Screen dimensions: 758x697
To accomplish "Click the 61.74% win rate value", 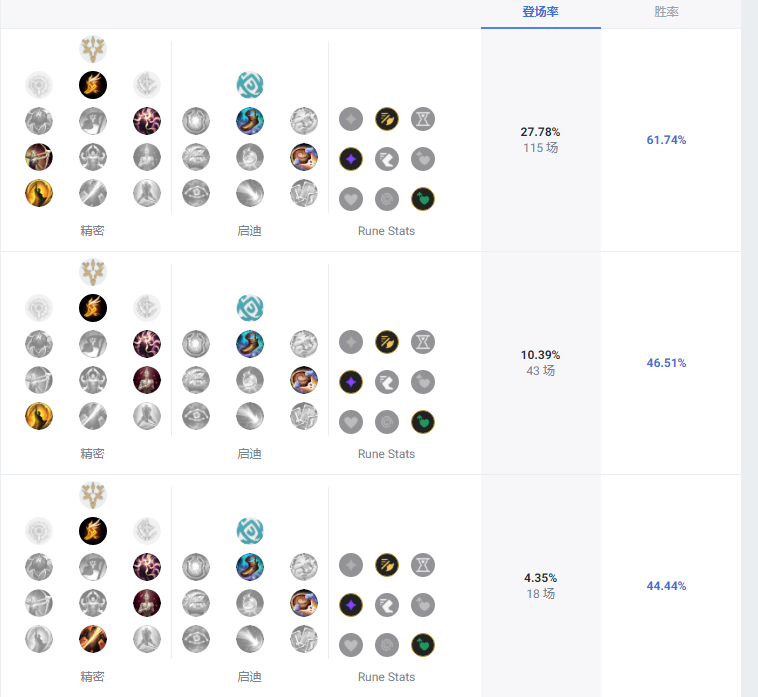I will click(x=666, y=140).
